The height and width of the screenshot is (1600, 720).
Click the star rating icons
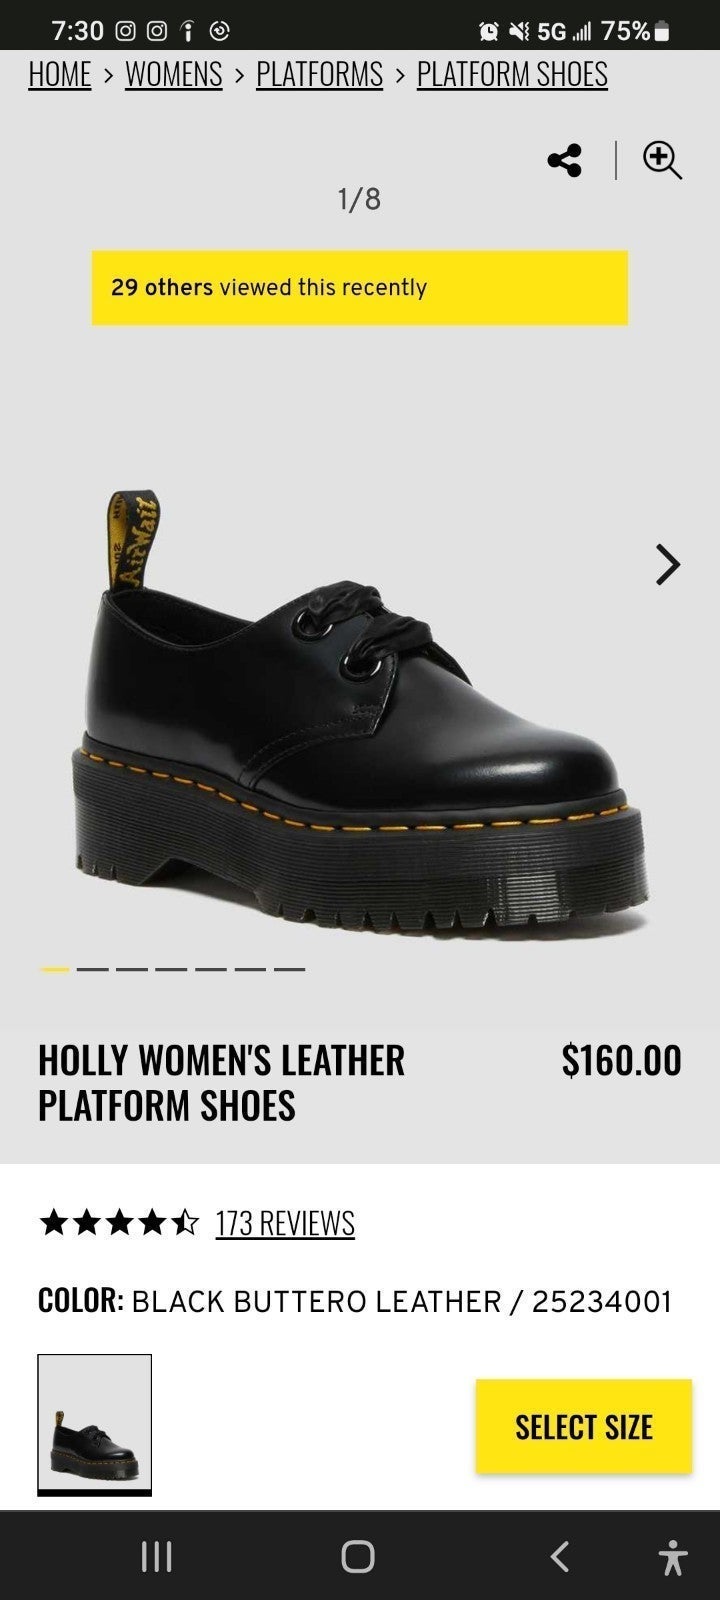click(x=119, y=1222)
